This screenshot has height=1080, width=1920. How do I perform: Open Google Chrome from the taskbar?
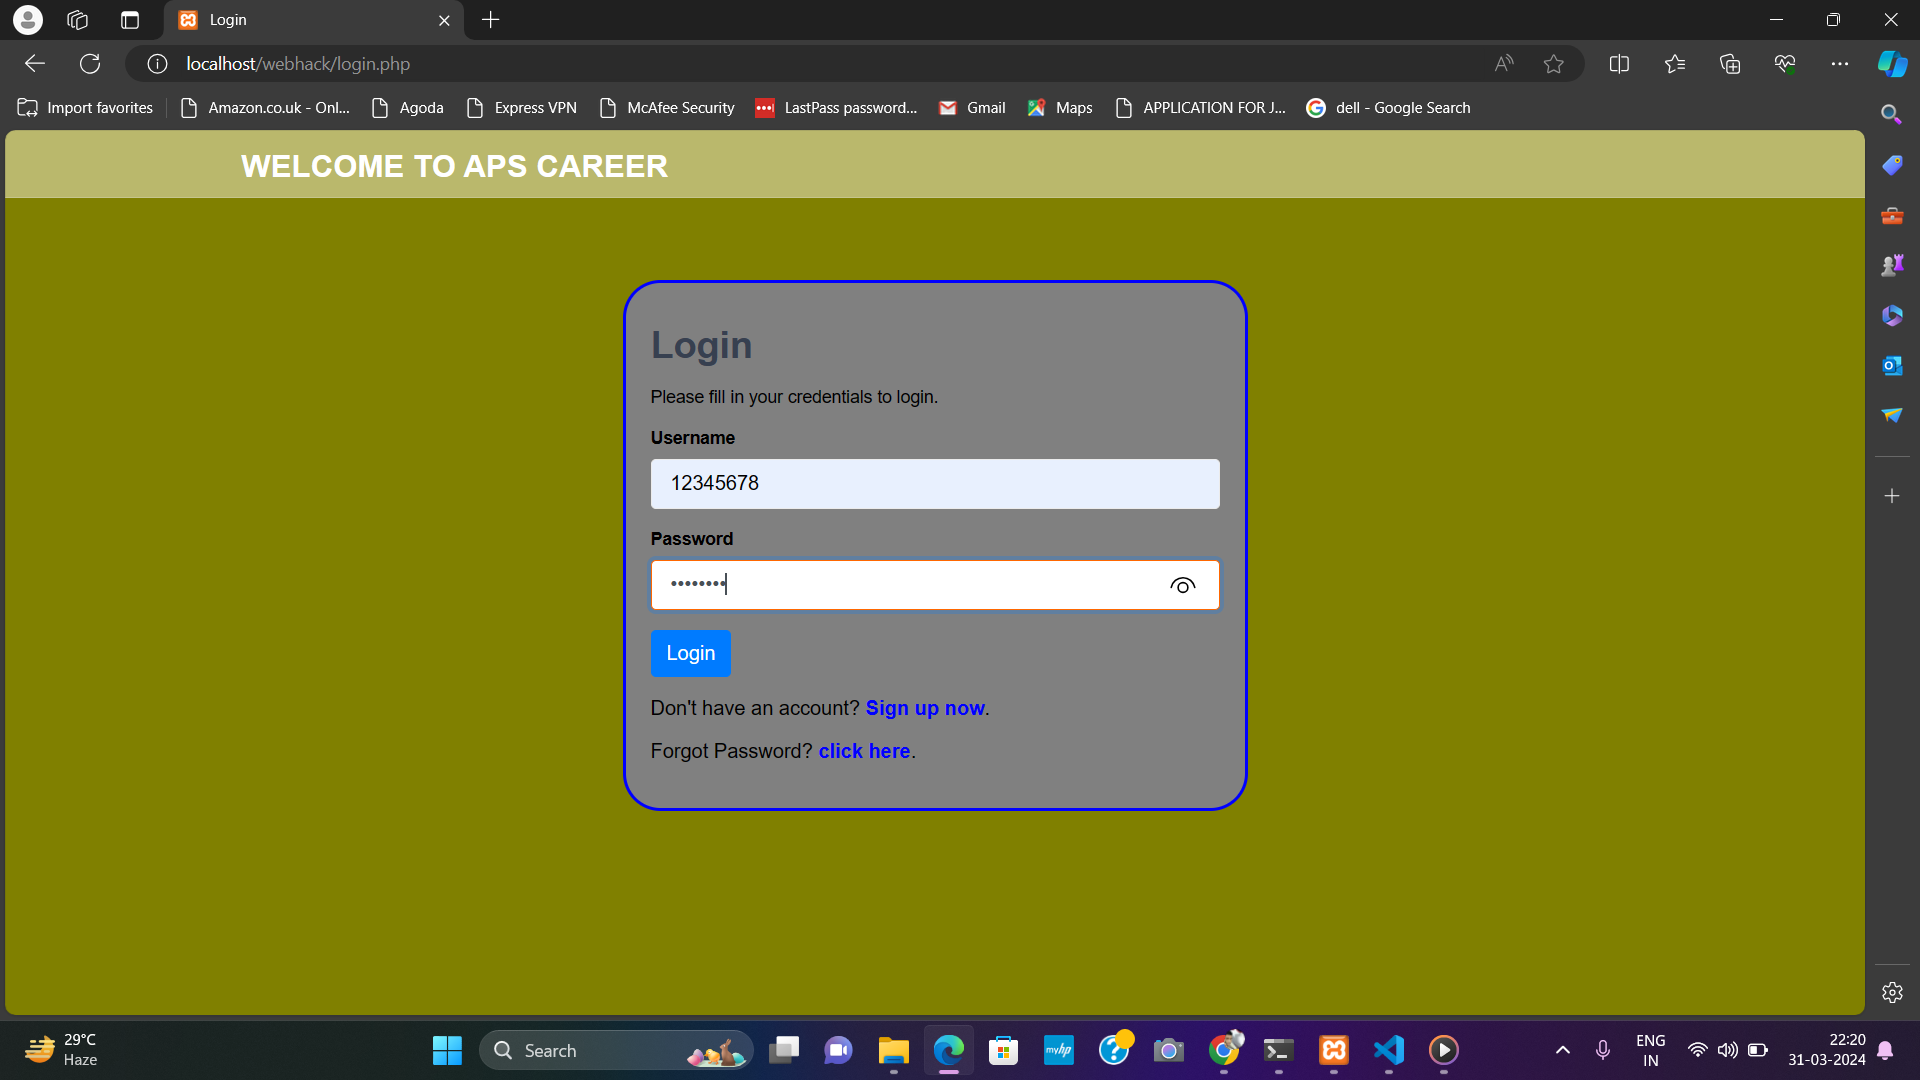[x=1223, y=1050]
